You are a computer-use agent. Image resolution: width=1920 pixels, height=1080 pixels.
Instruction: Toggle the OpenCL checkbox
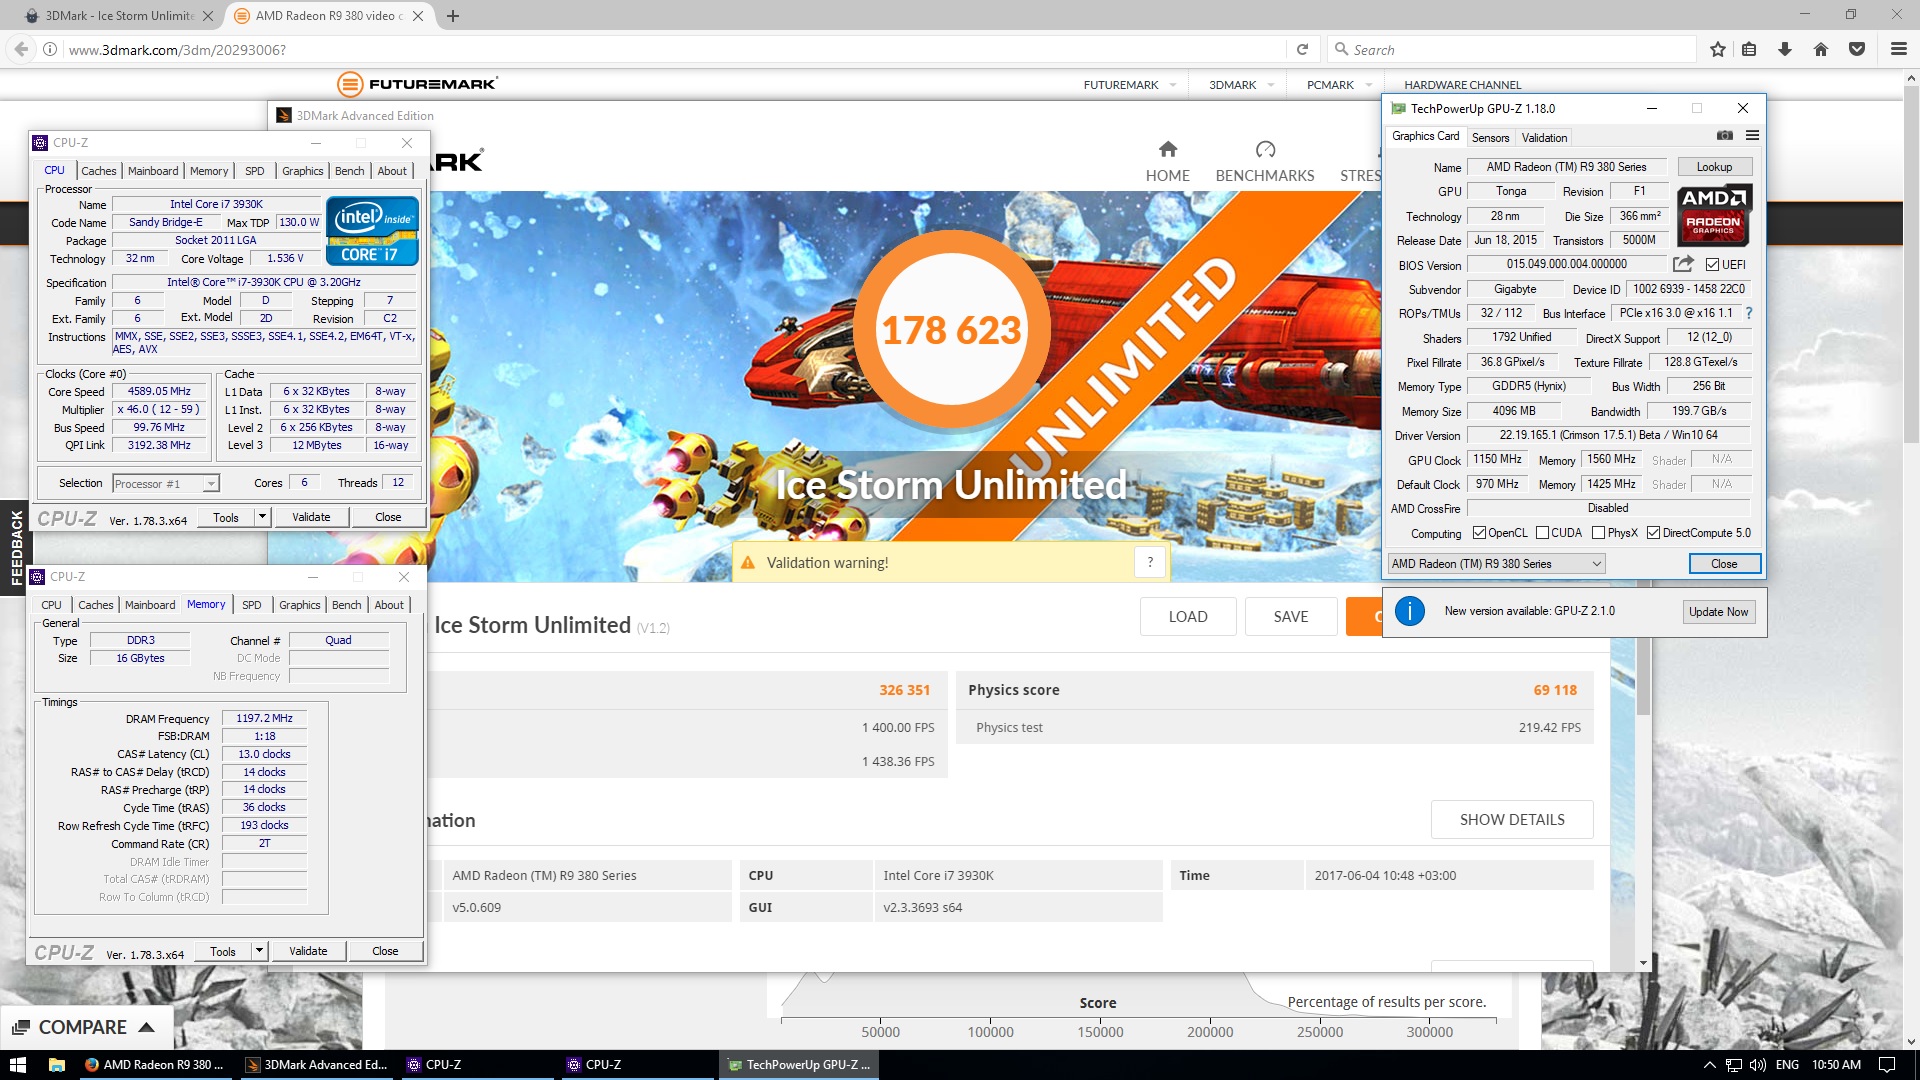click(1479, 533)
